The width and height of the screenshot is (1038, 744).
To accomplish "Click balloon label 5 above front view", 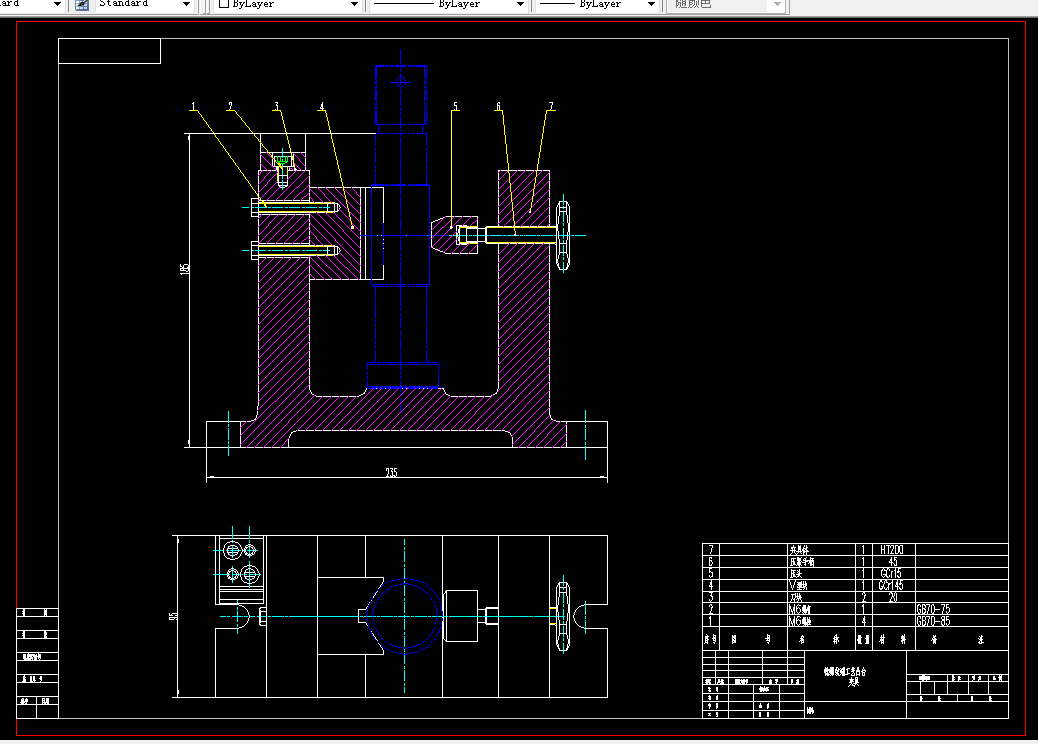I will tap(455, 106).
